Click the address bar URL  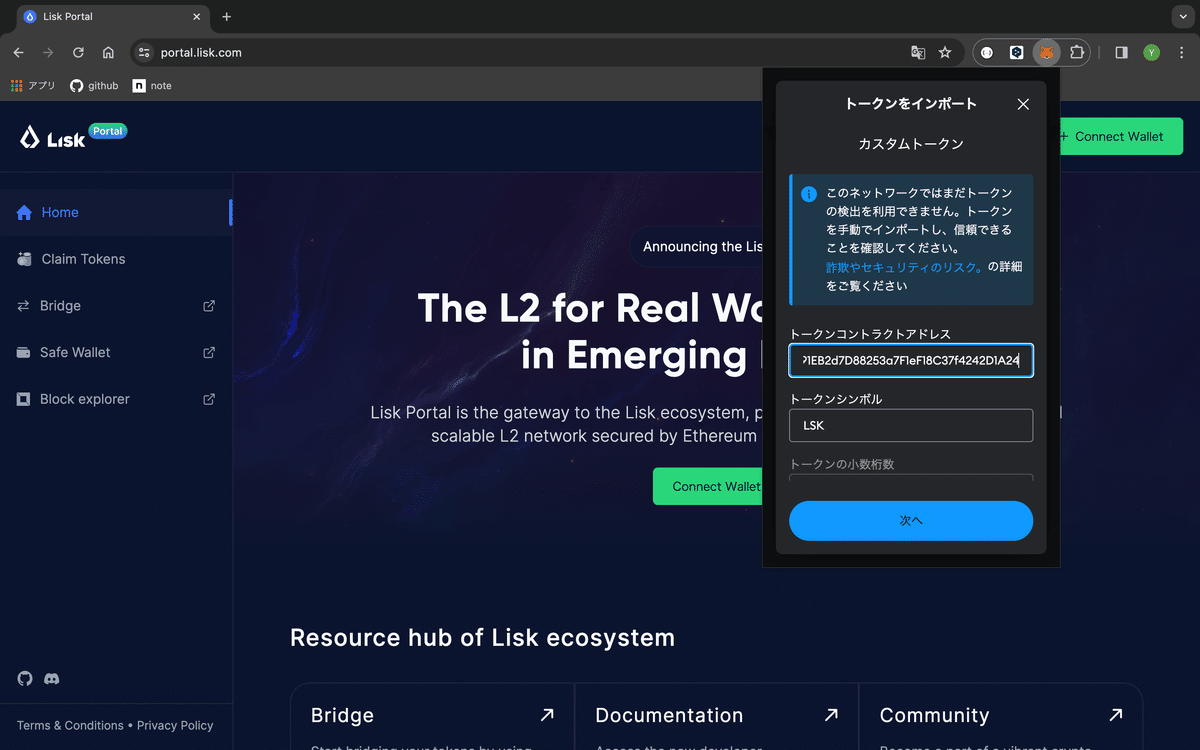(201, 53)
